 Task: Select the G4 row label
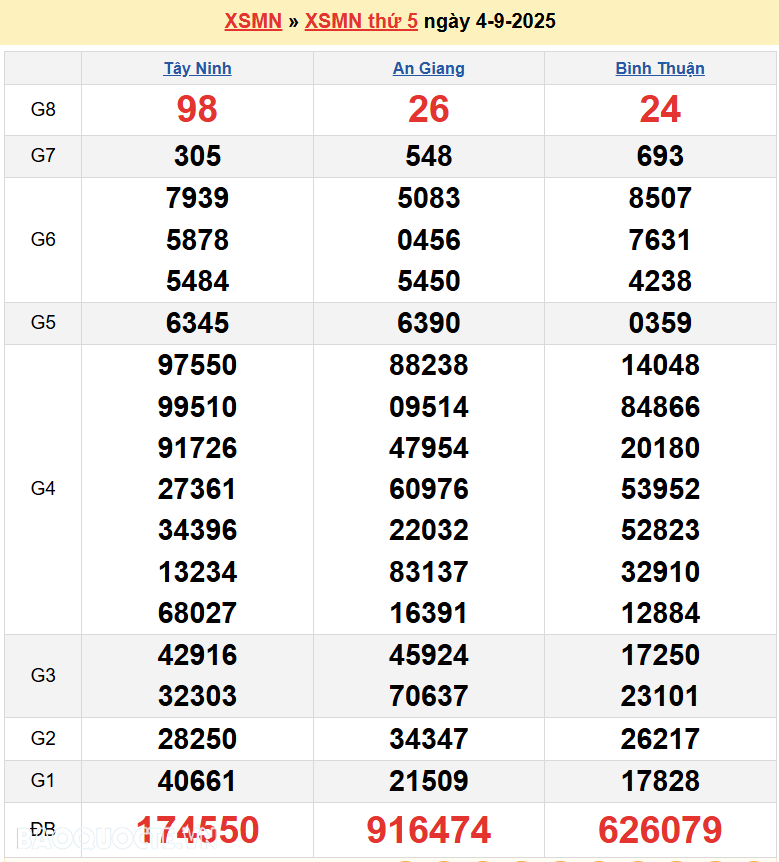pyautogui.click(x=43, y=489)
